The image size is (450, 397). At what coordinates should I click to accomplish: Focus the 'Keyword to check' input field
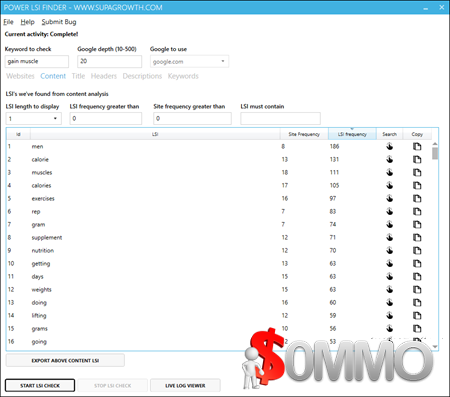click(x=37, y=61)
